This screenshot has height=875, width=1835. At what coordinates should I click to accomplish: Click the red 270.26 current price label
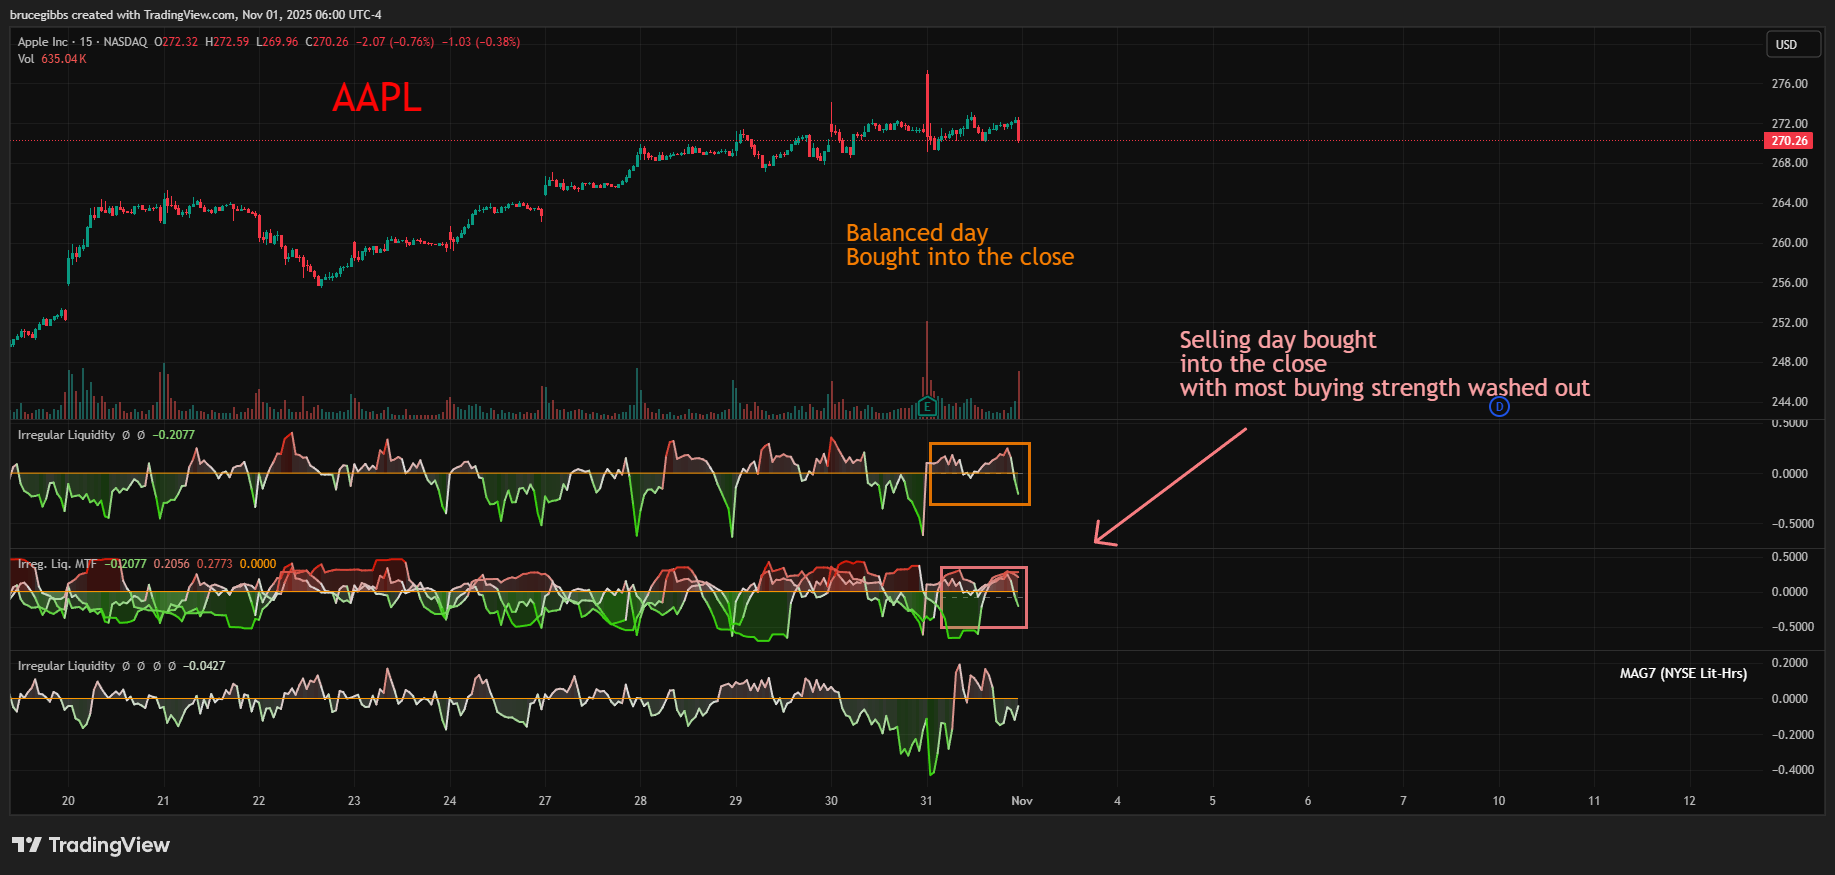(1788, 141)
